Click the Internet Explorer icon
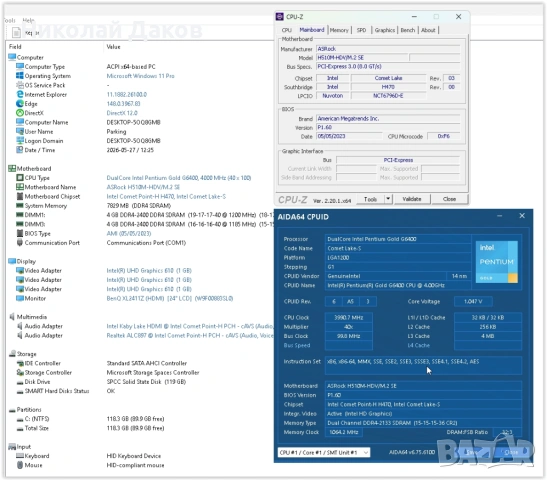 (x=20, y=94)
